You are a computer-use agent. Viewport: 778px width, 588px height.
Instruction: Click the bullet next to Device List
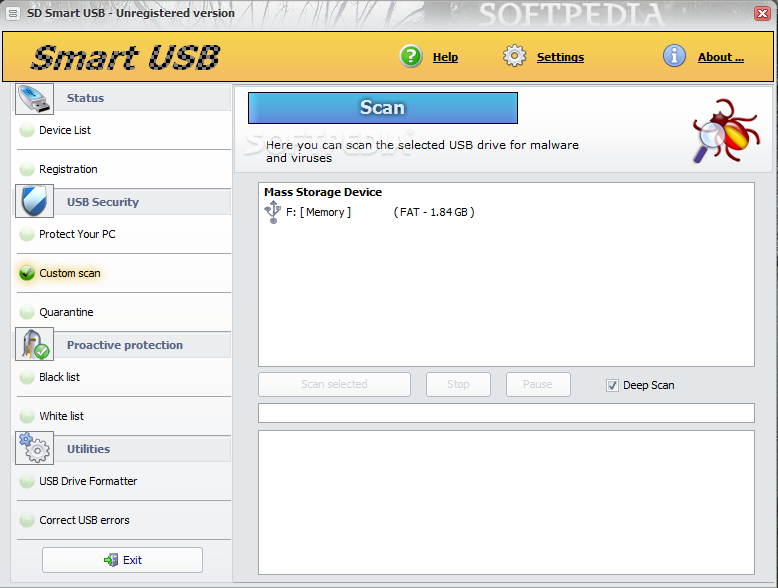tap(27, 131)
